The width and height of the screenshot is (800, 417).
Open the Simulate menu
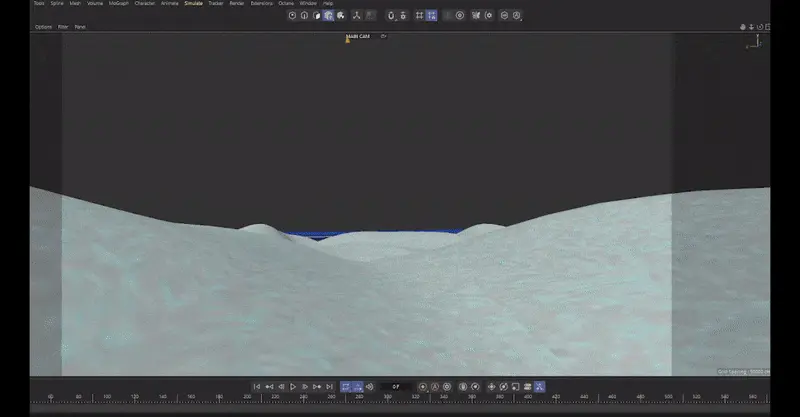(x=193, y=3)
